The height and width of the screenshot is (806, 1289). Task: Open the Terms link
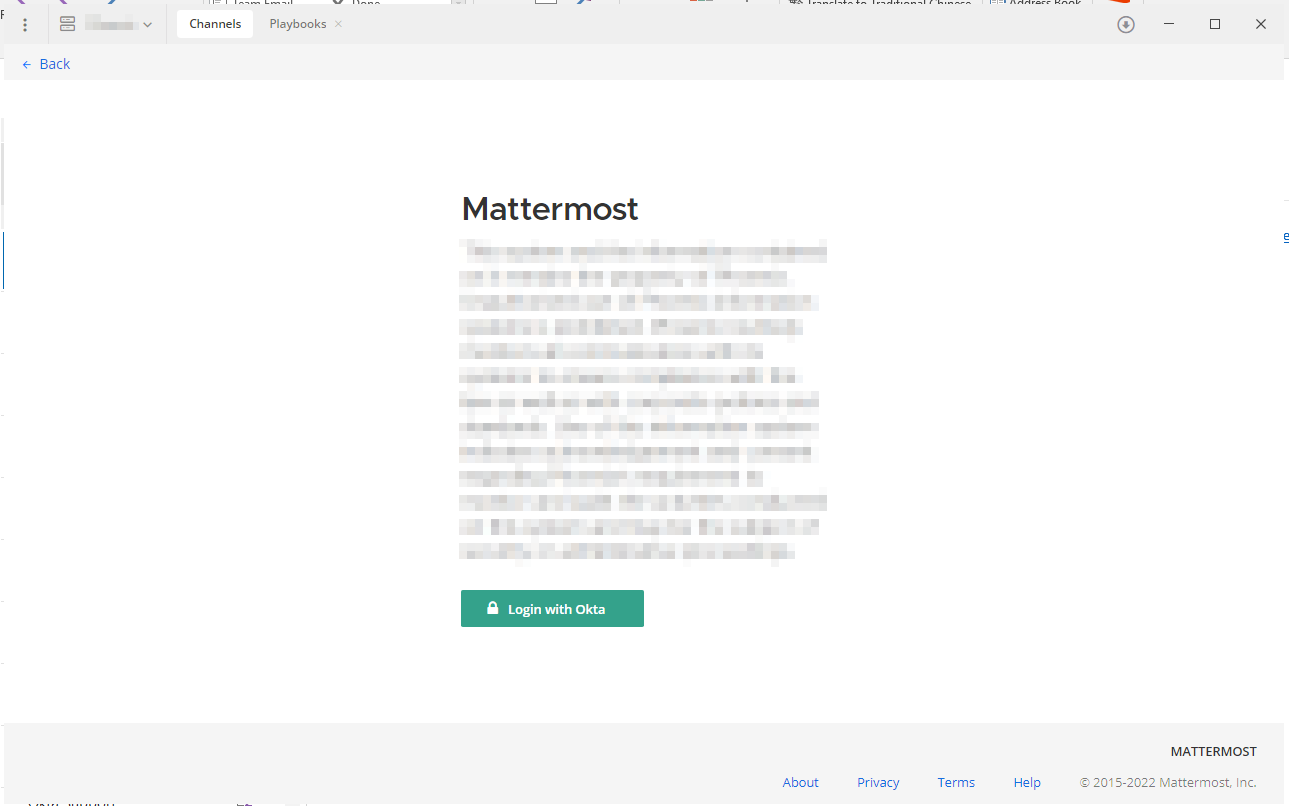[x=955, y=782]
